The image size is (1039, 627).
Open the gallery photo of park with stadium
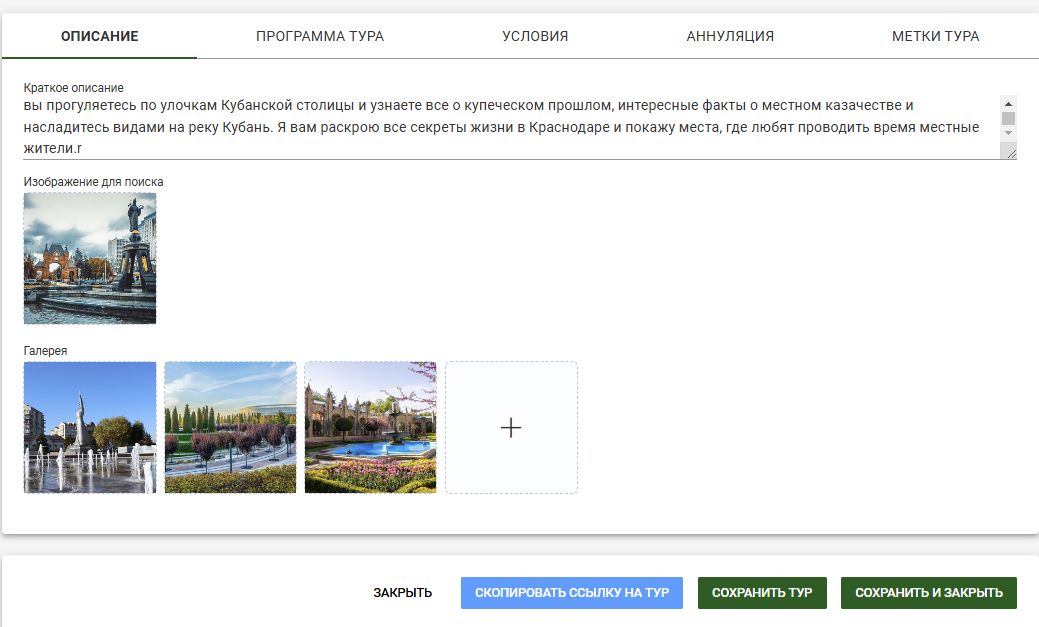tap(231, 428)
